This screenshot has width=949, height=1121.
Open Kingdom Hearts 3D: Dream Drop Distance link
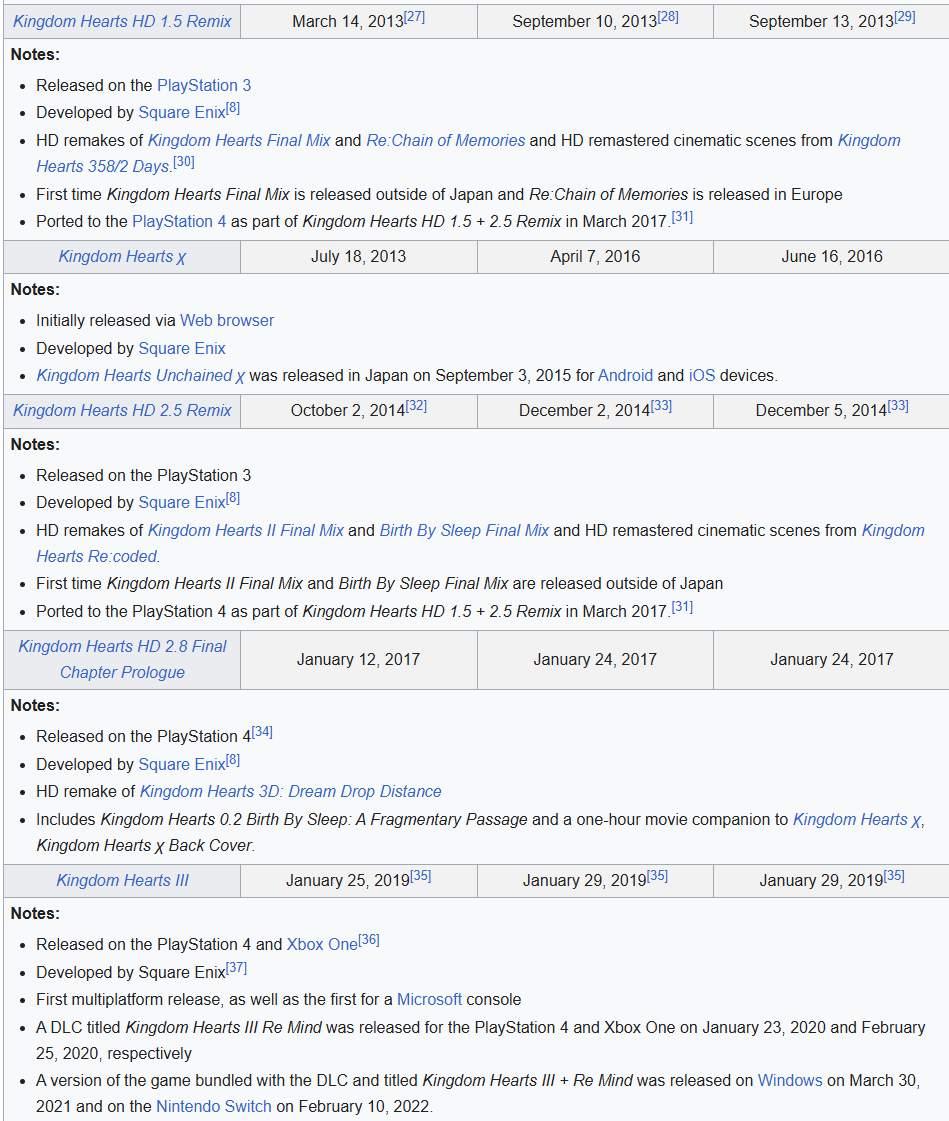pyautogui.click(x=290, y=792)
